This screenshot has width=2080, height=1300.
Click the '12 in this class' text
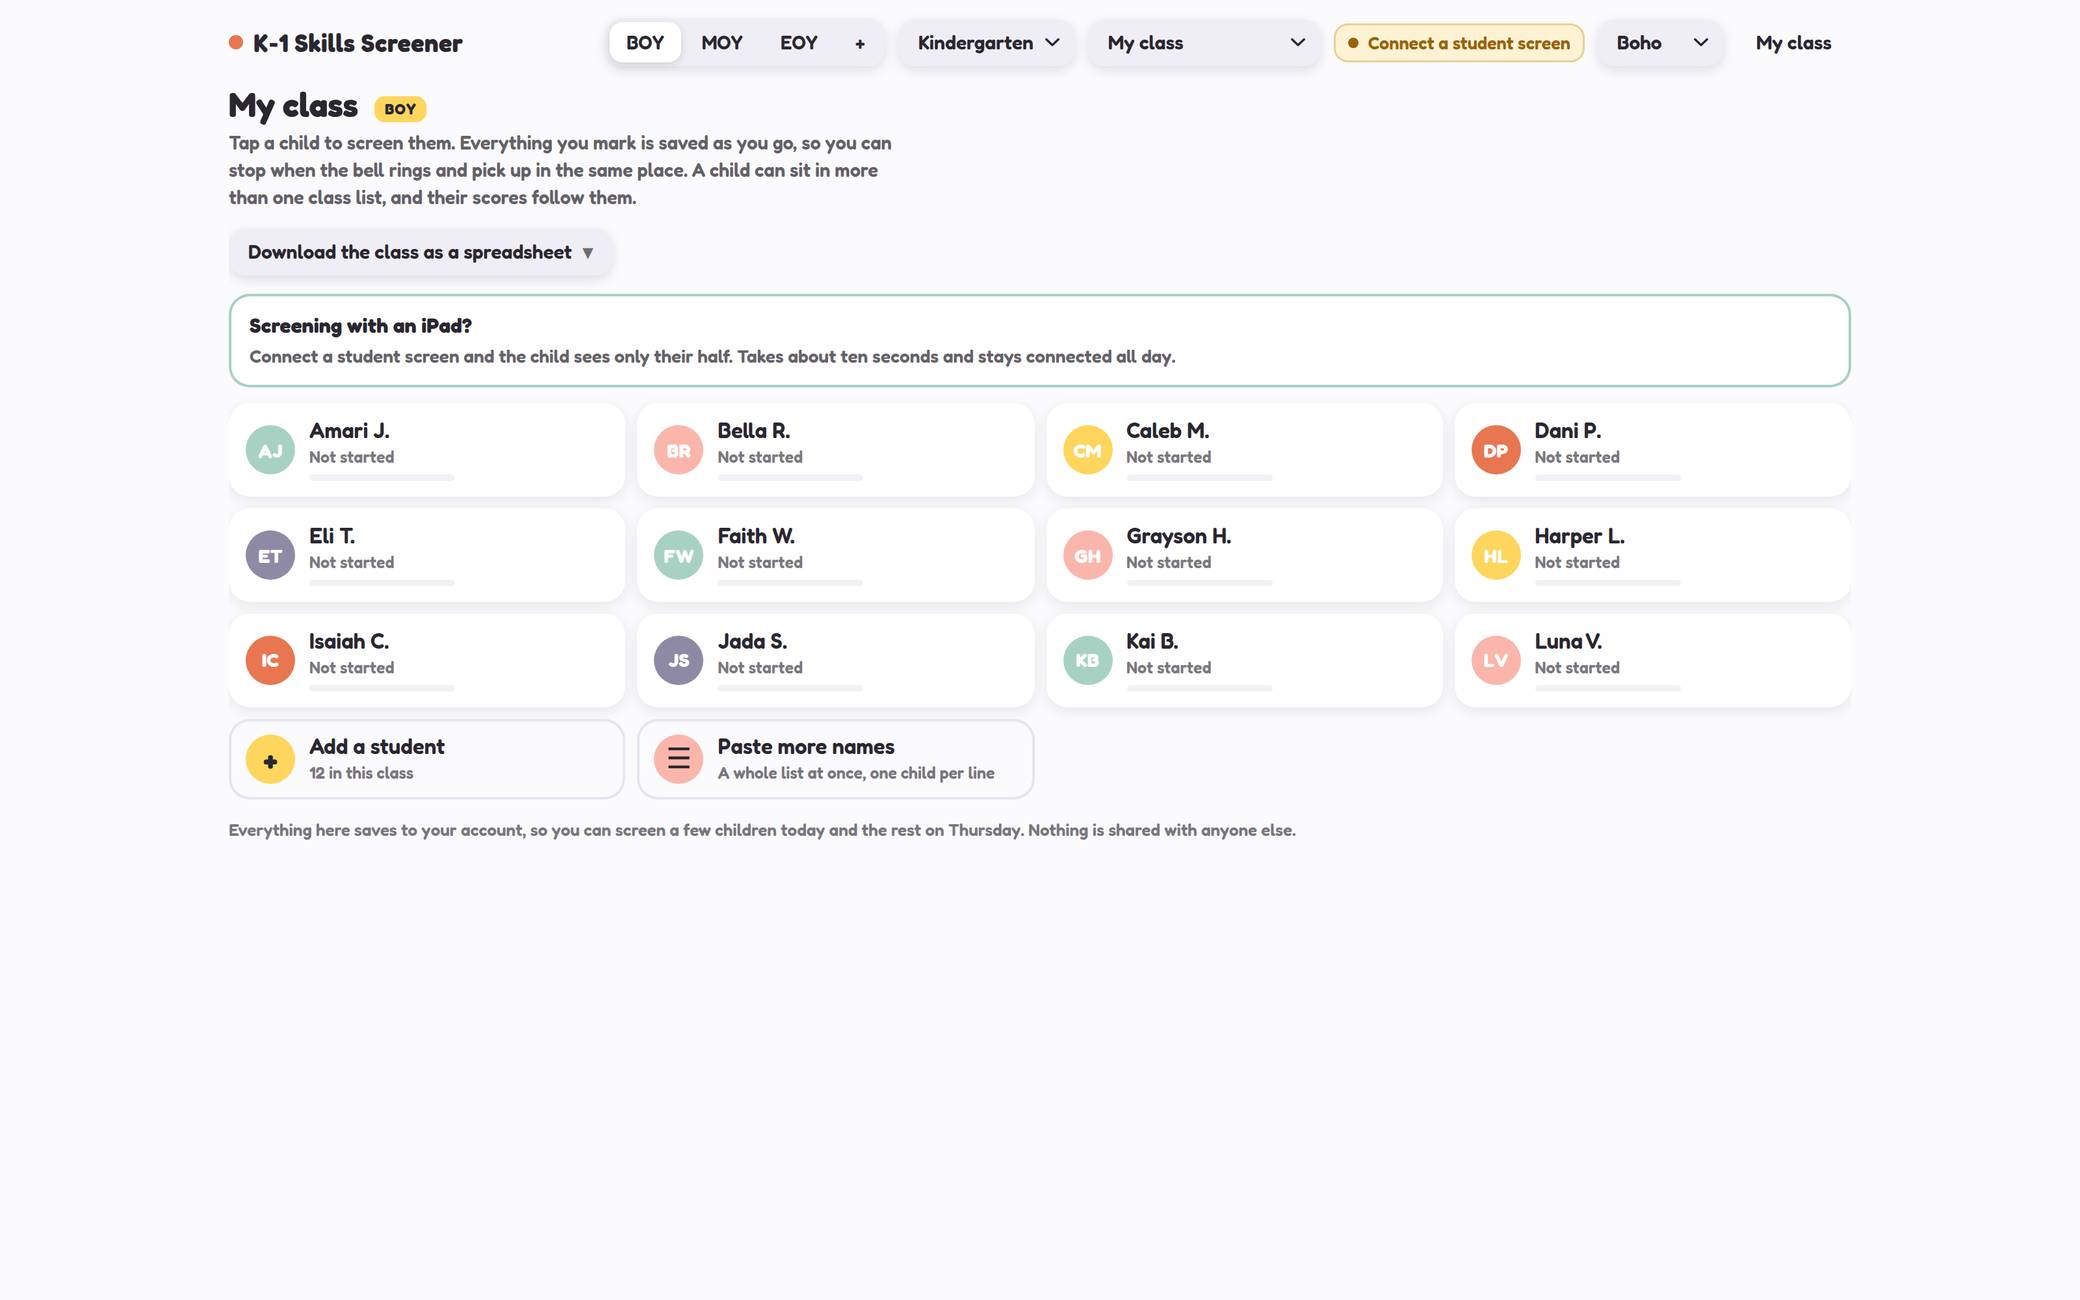pyautogui.click(x=361, y=773)
